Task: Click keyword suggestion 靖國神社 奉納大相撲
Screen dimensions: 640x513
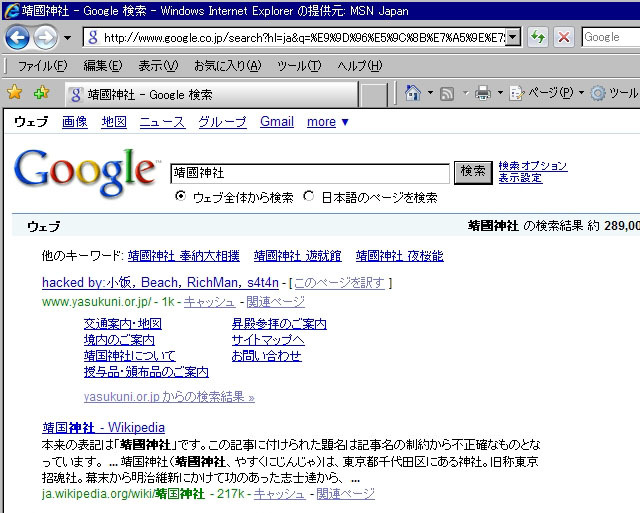Action: [184, 256]
